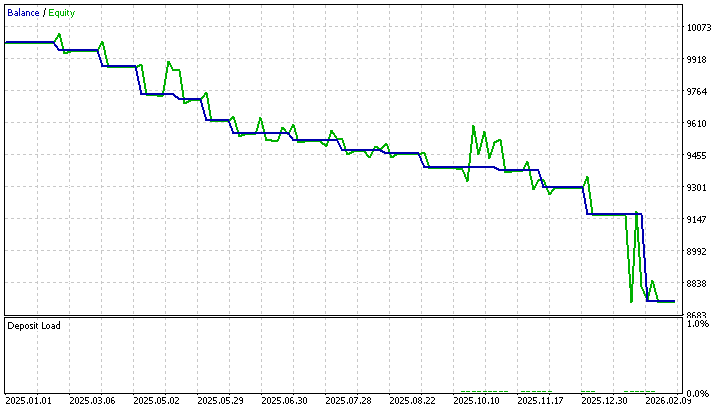Click the Equity legend label

tap(62, 13)
